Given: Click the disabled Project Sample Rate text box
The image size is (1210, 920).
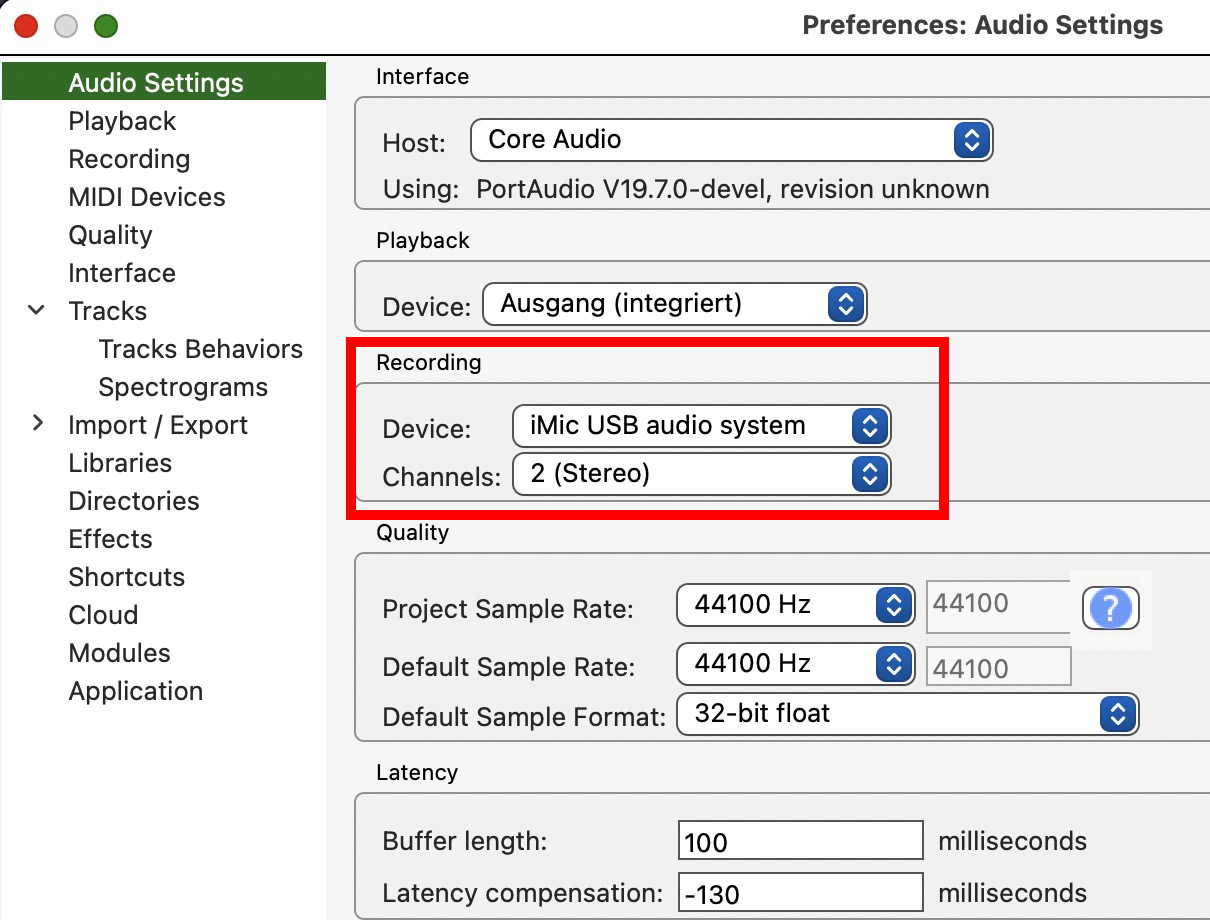Looking at the screenshot, I should [998, 606].
